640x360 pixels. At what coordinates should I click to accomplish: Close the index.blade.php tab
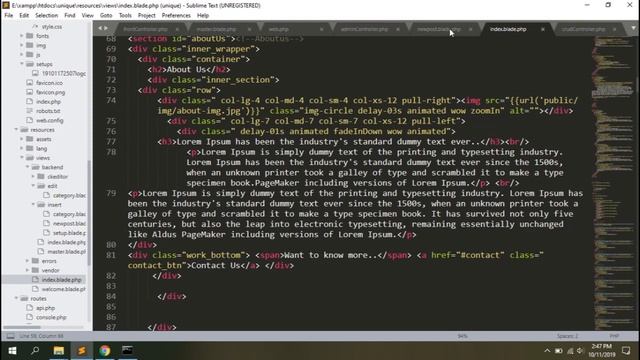[543, 29]
